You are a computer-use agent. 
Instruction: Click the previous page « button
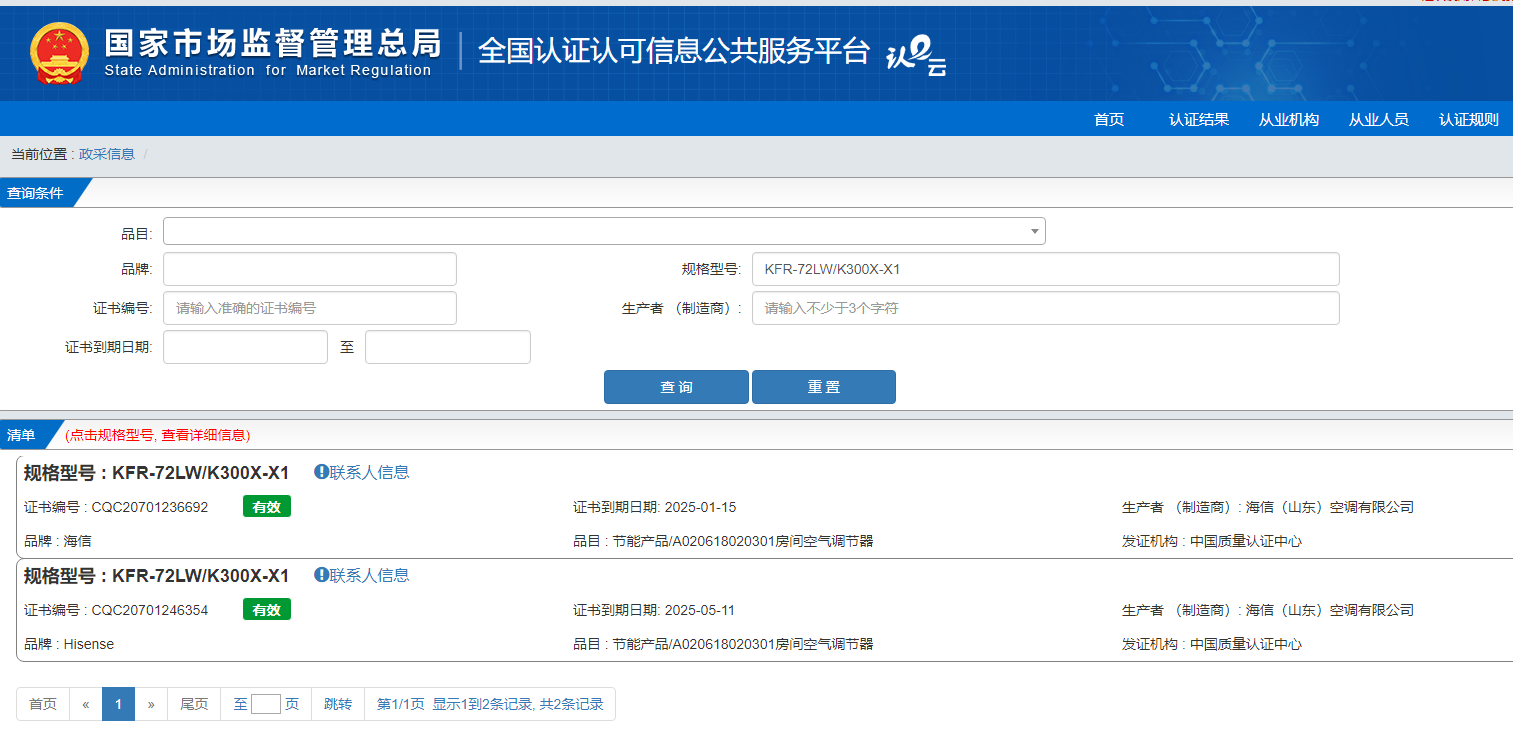[x=86, y=704]
